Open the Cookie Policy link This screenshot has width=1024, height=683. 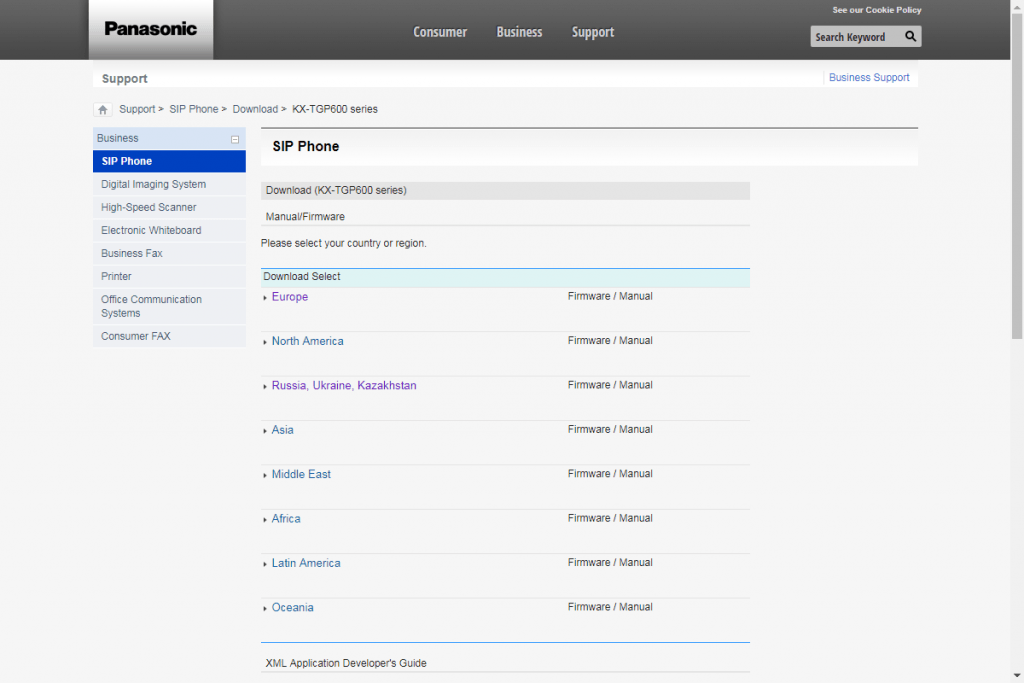(876, 10)
